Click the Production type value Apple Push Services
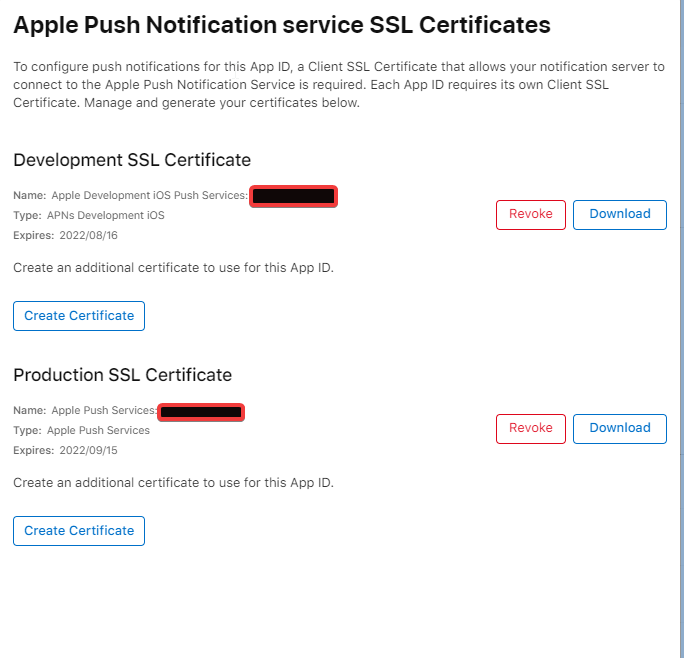Viewport: 684px width, 658px height. 98,430
